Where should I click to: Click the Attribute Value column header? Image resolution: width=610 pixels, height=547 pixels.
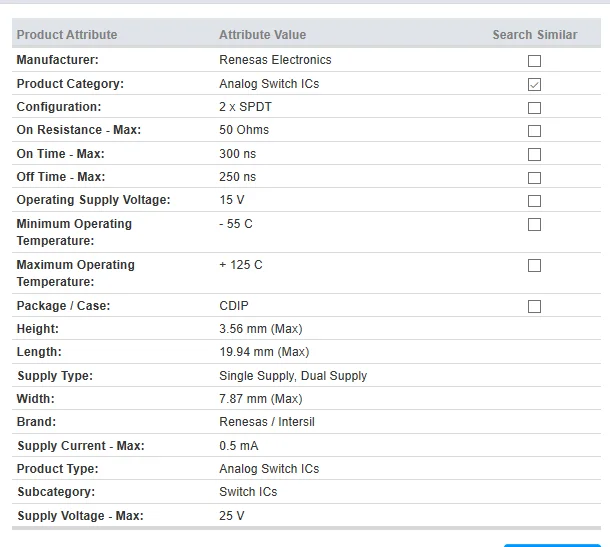tap(263, 35)
